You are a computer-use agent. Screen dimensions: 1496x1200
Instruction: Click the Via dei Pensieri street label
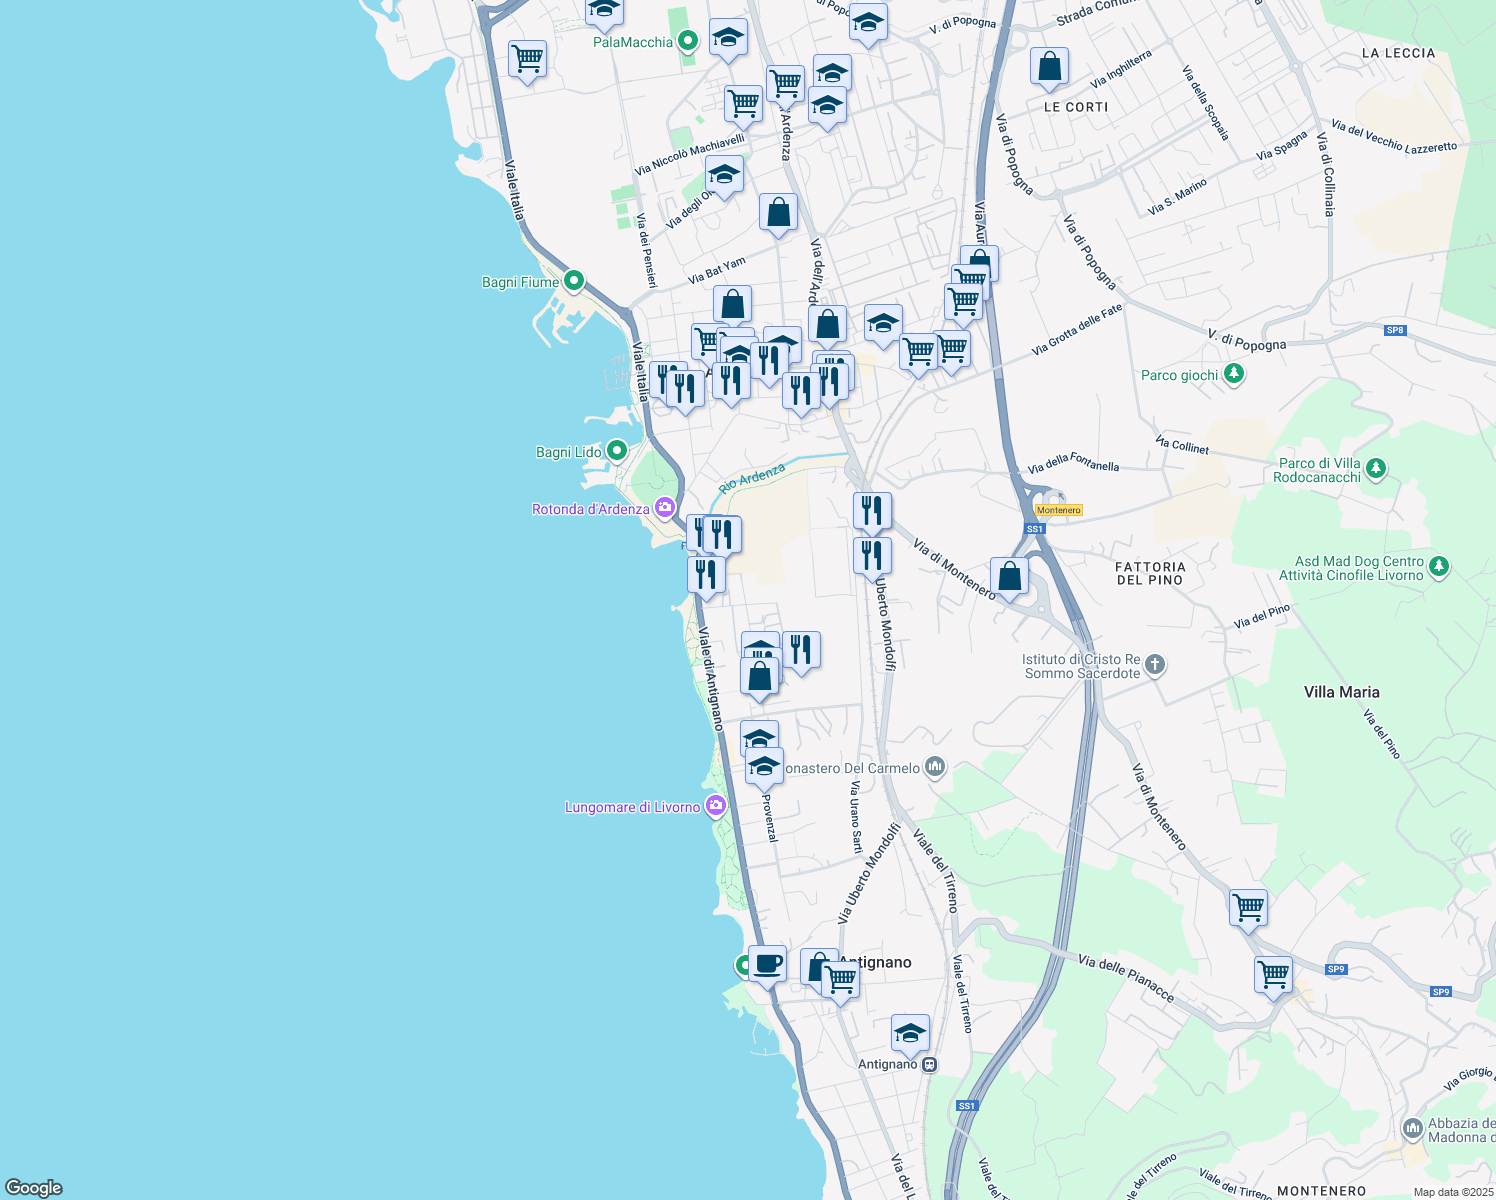(647, 252)
